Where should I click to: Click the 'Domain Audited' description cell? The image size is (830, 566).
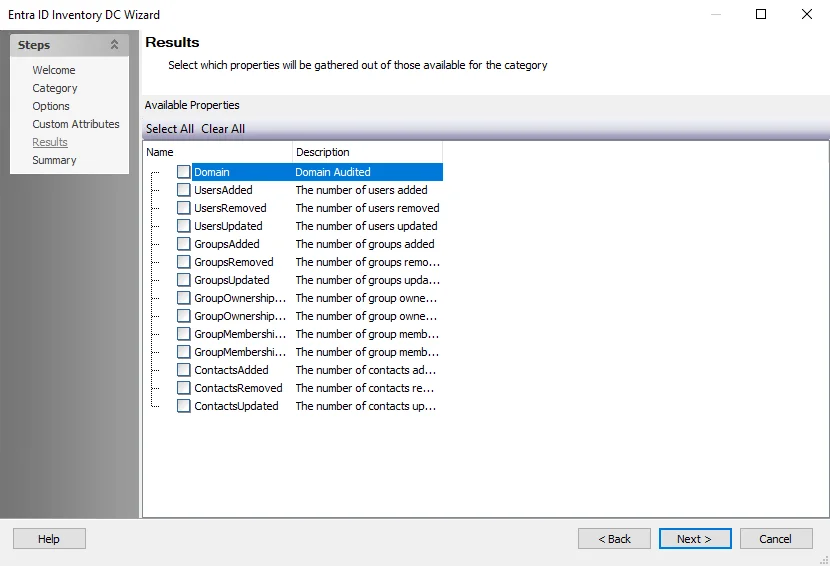333,172
